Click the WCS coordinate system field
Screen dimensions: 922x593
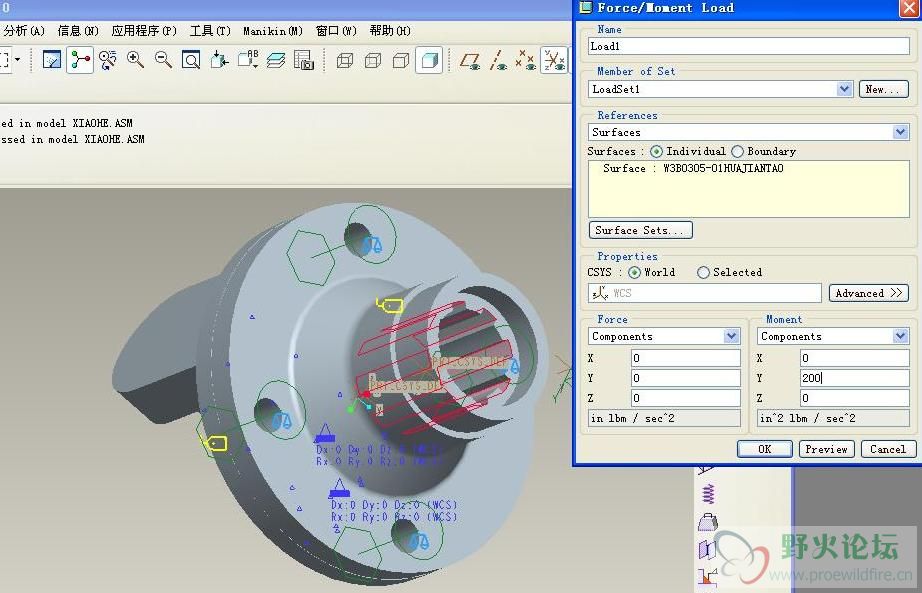pos(704,293)
